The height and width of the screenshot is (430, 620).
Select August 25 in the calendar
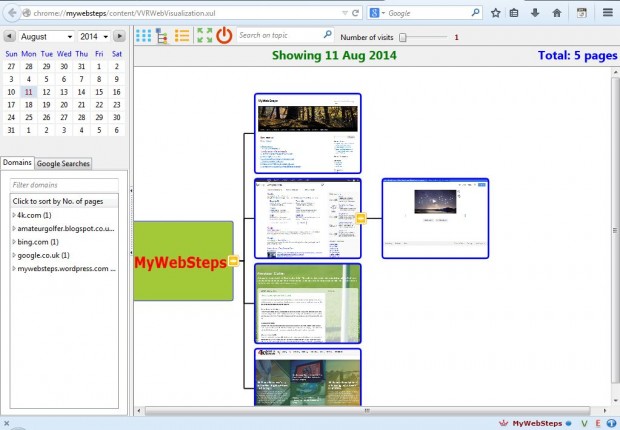(x=28, y=117)
